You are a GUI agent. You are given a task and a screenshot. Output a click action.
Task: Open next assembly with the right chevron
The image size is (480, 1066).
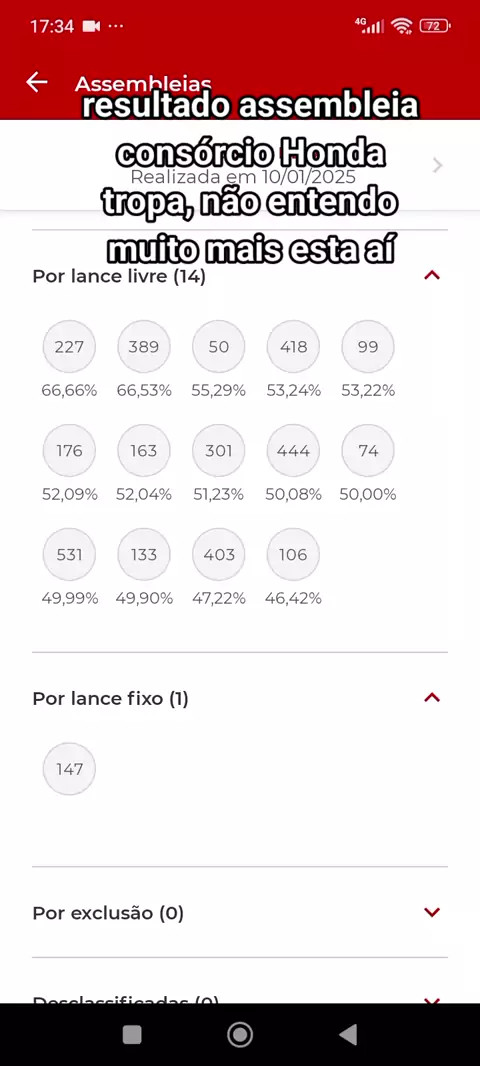point(438,165)
